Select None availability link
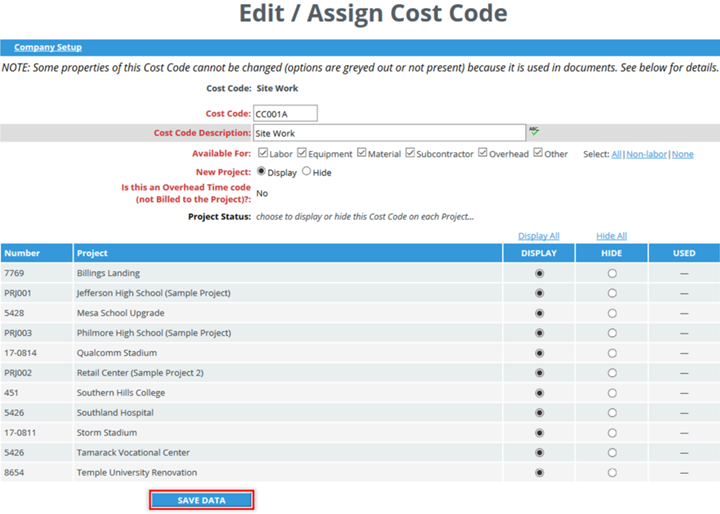Viewport: 720px width, 514px height. pos(683,154)
